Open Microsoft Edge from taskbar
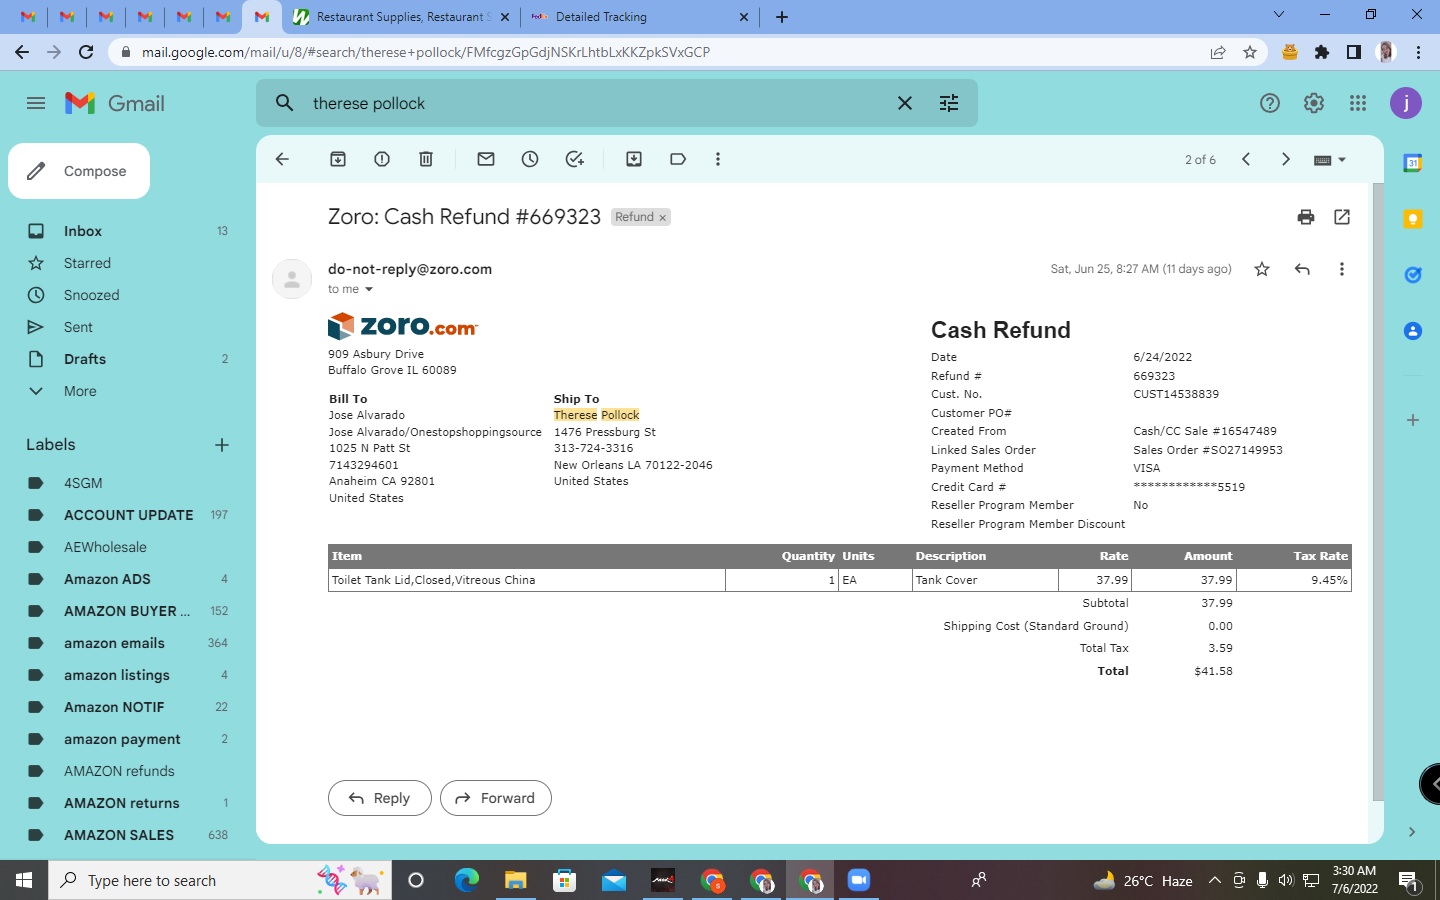This screenshot has height=900, width=1440. pyautogui.click(x=467, y=880)
